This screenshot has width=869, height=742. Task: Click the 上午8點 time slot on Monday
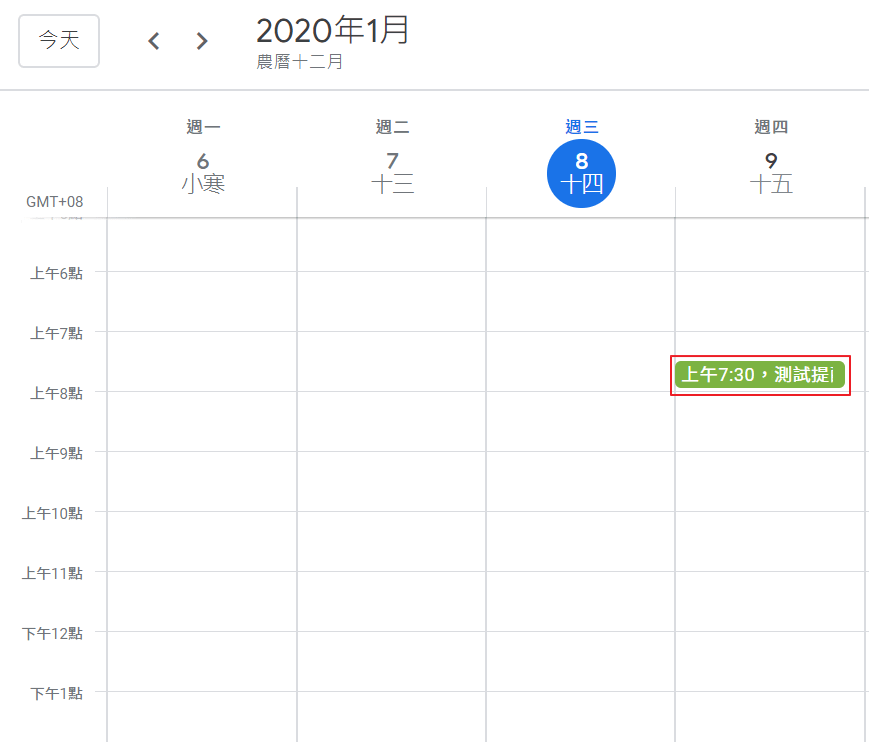click(202, 421)
